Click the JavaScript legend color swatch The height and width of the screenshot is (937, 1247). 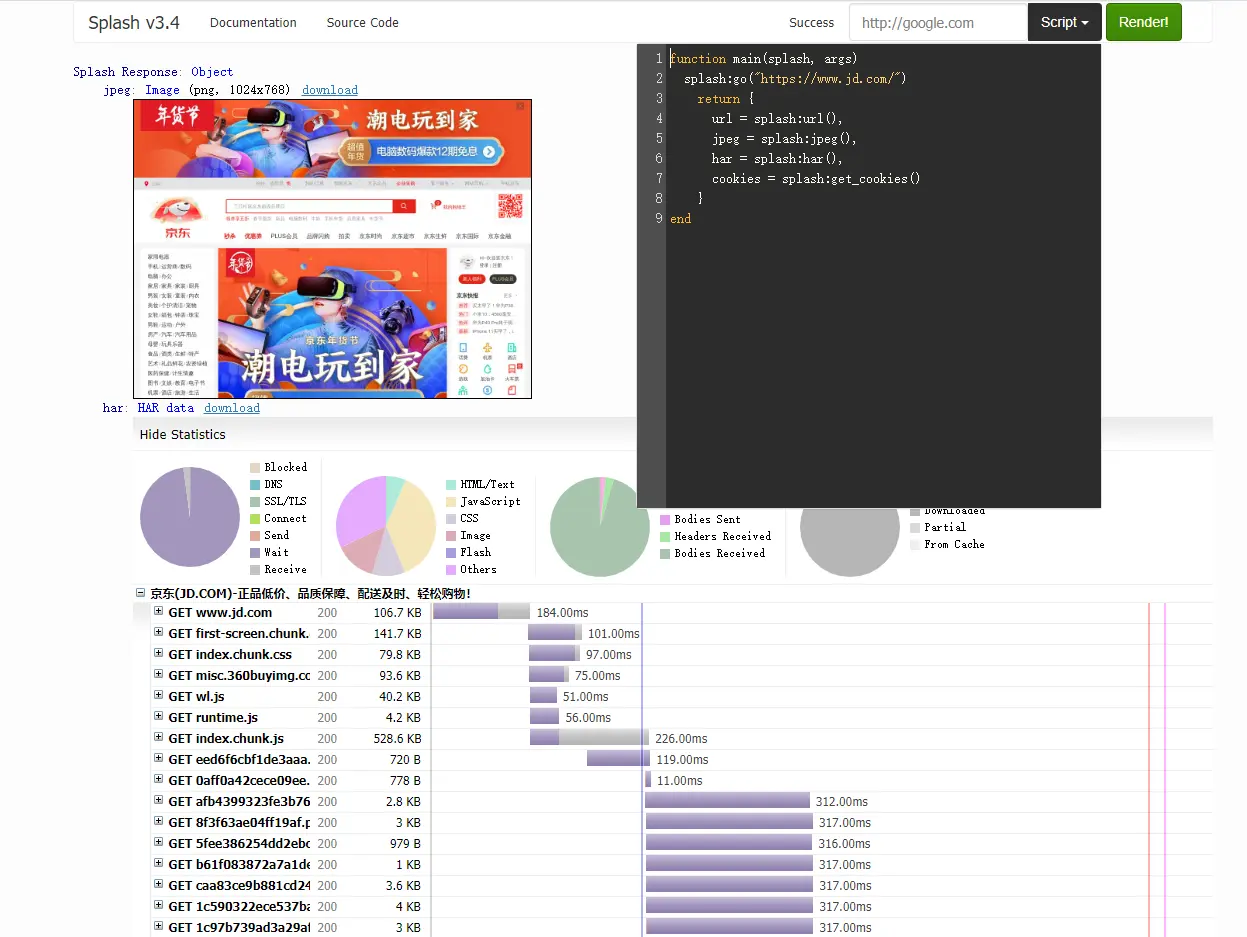click(x=451, y=501)
